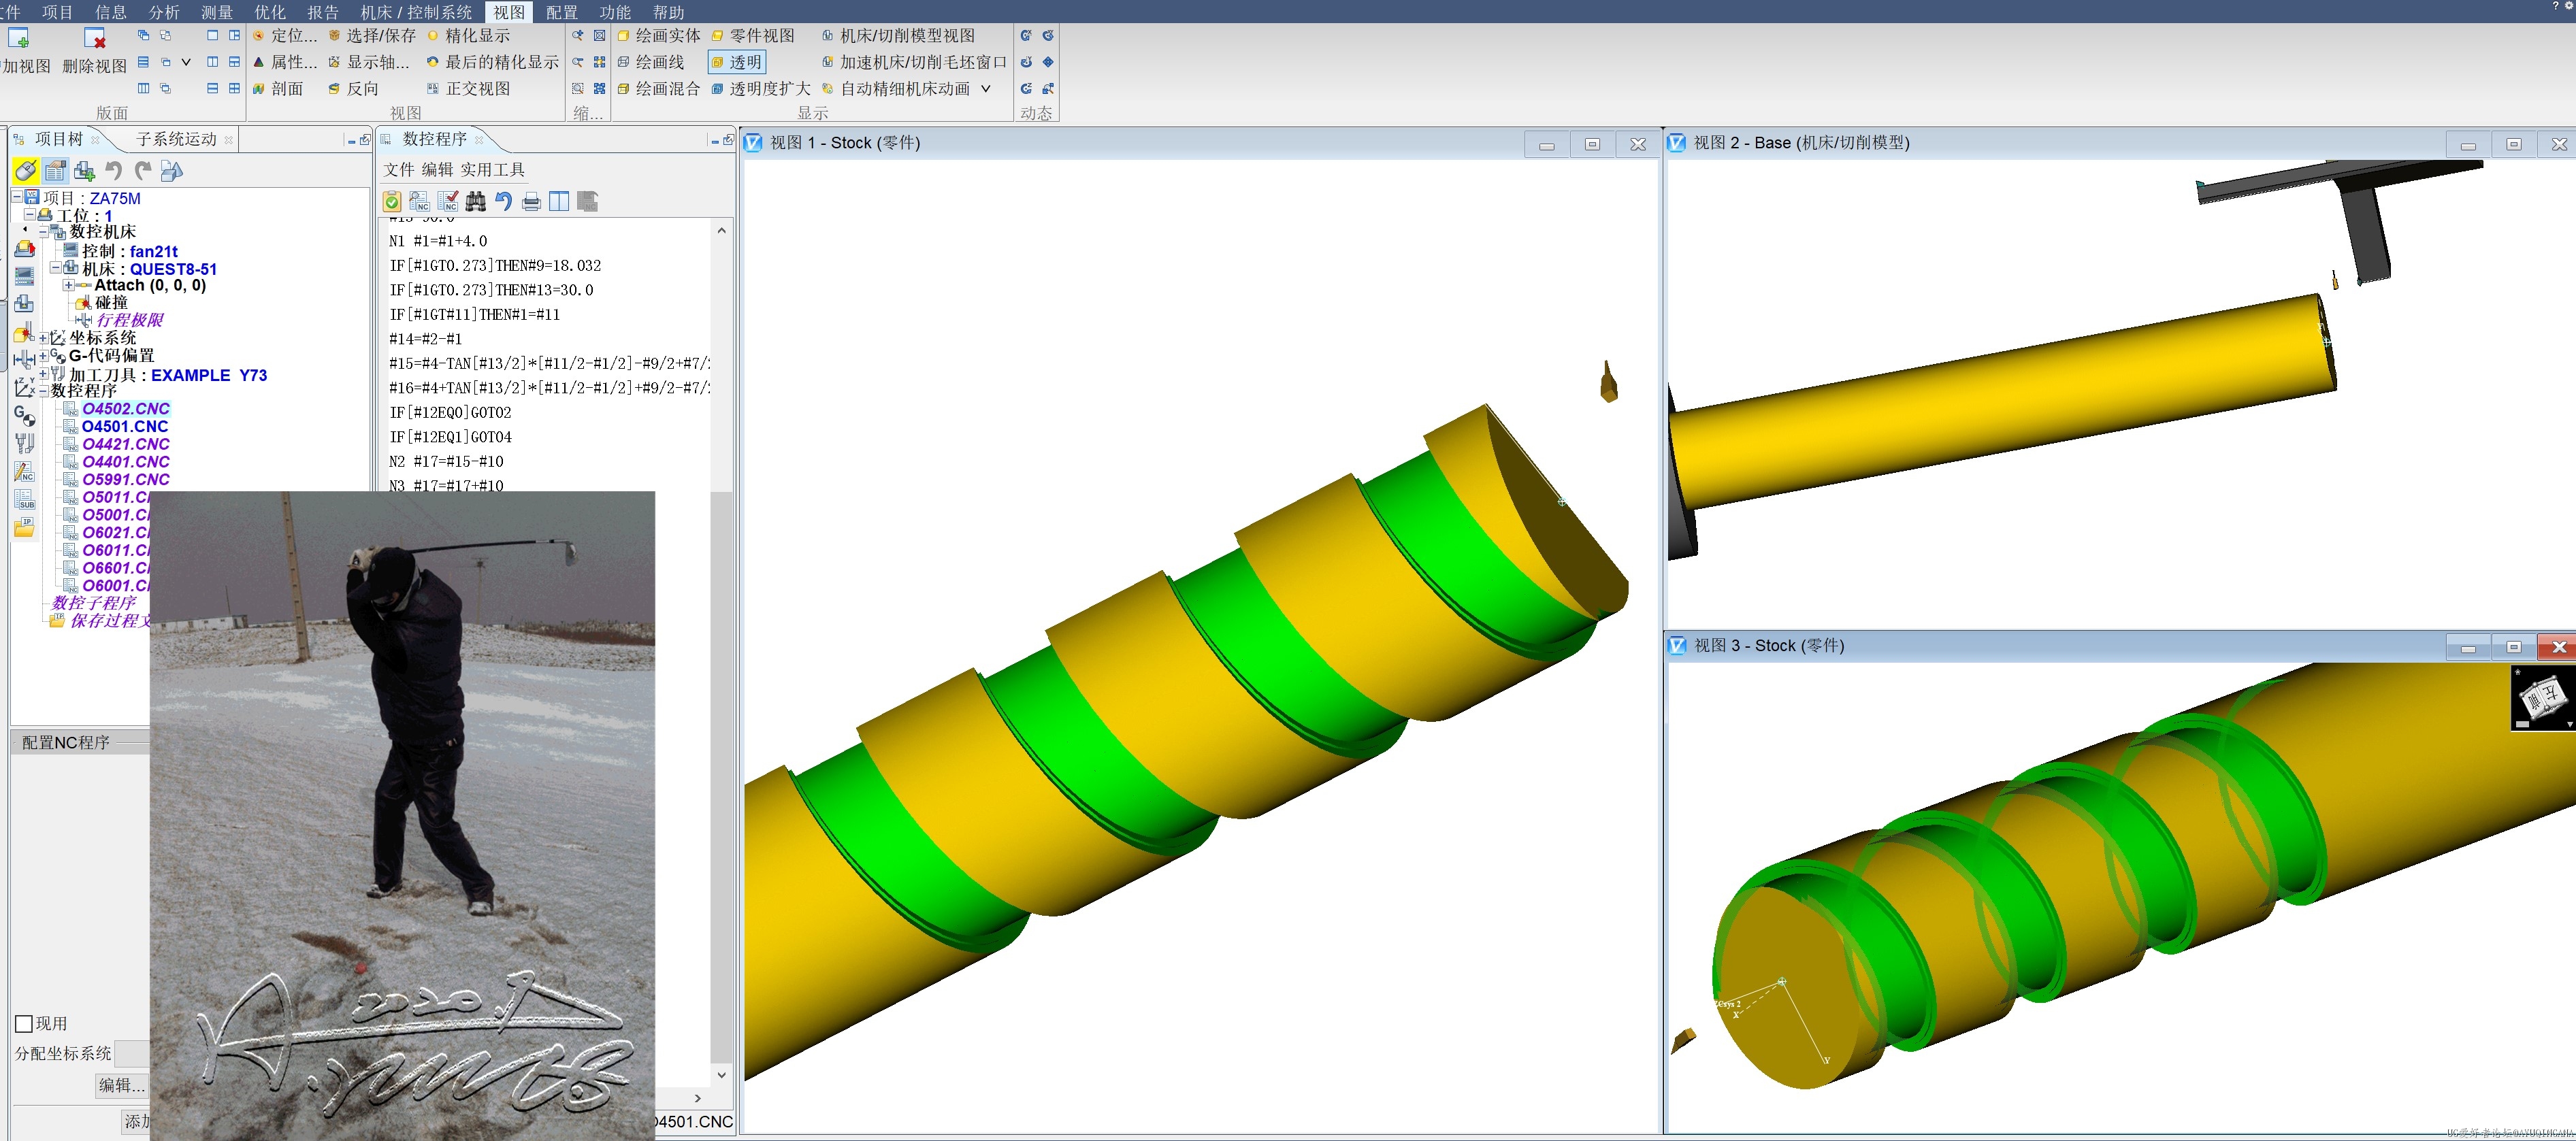
Task: Click NC program vertical scrollbar up arrow
Action: coord(721,230)
